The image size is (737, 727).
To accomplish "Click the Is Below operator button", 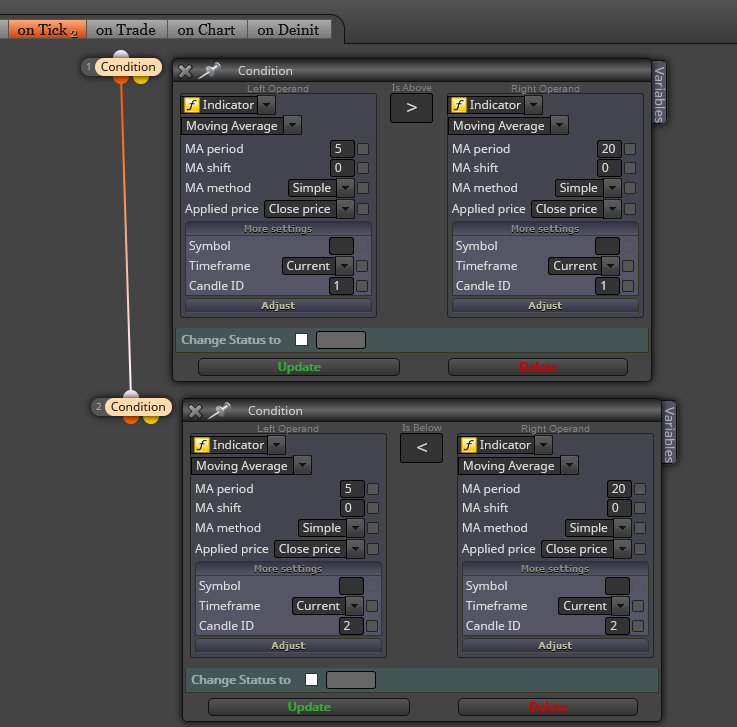I will [x=421, y=448].
